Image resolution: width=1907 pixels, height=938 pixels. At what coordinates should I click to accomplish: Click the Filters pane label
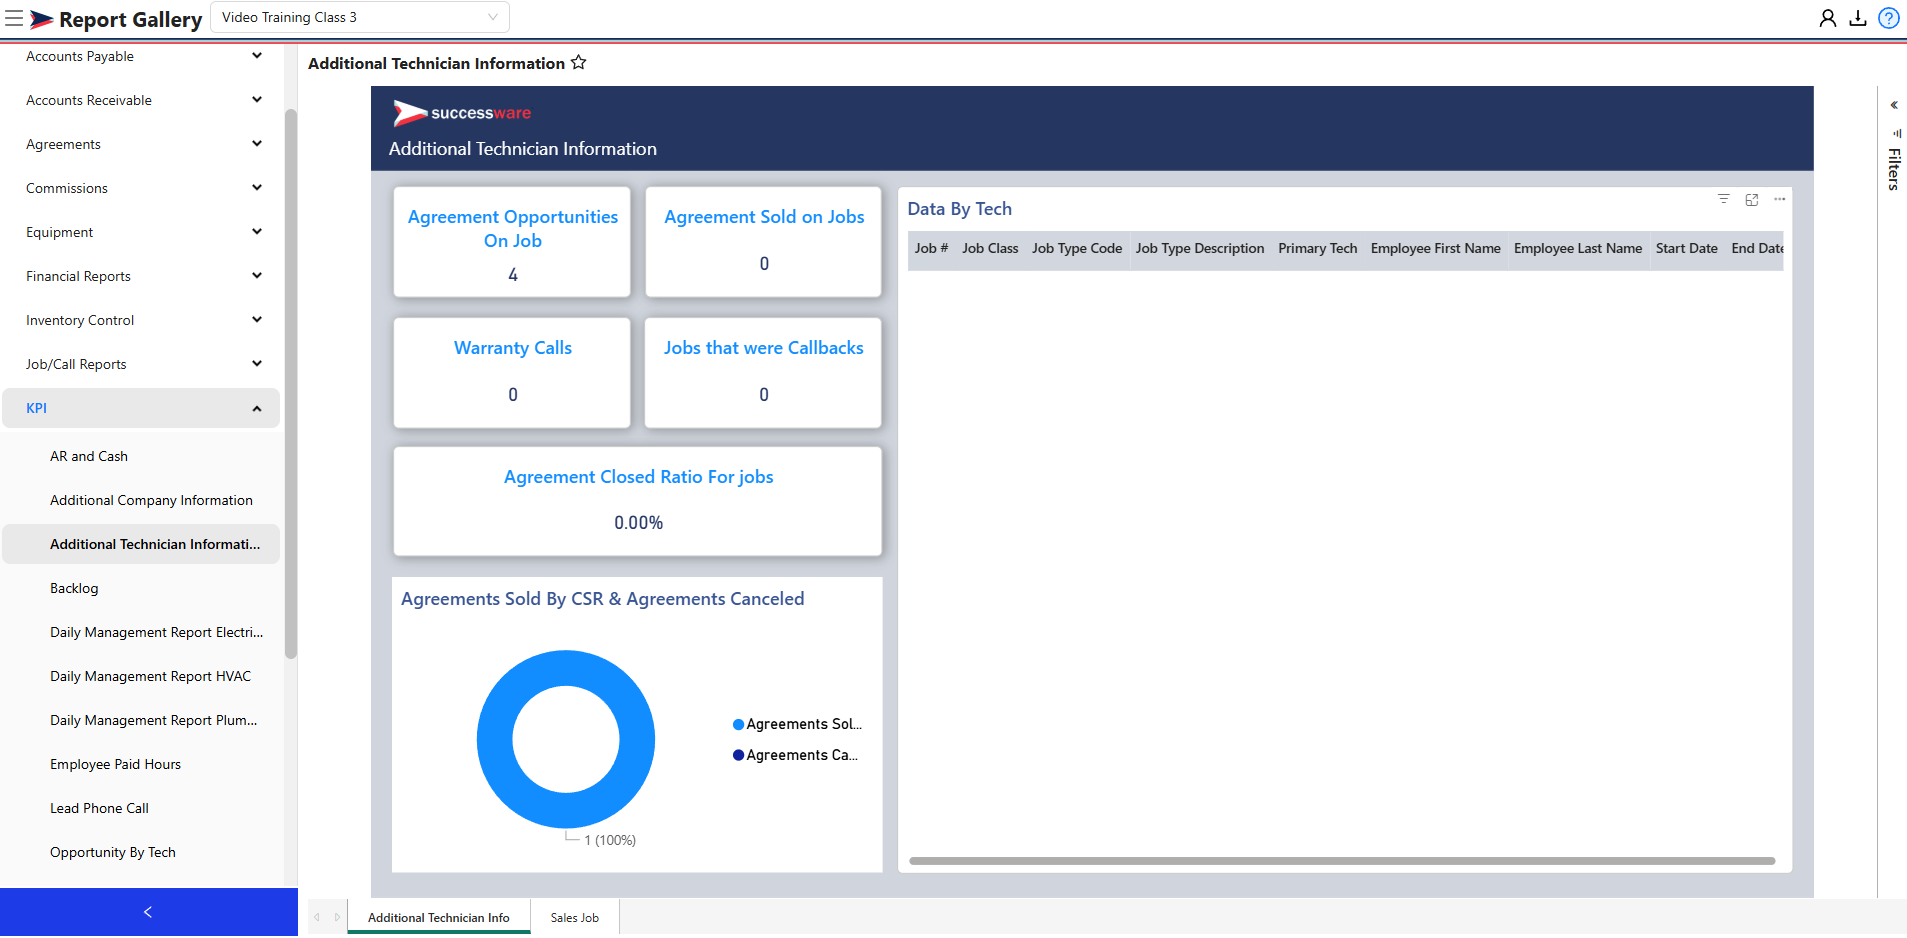pos(1894,168)
